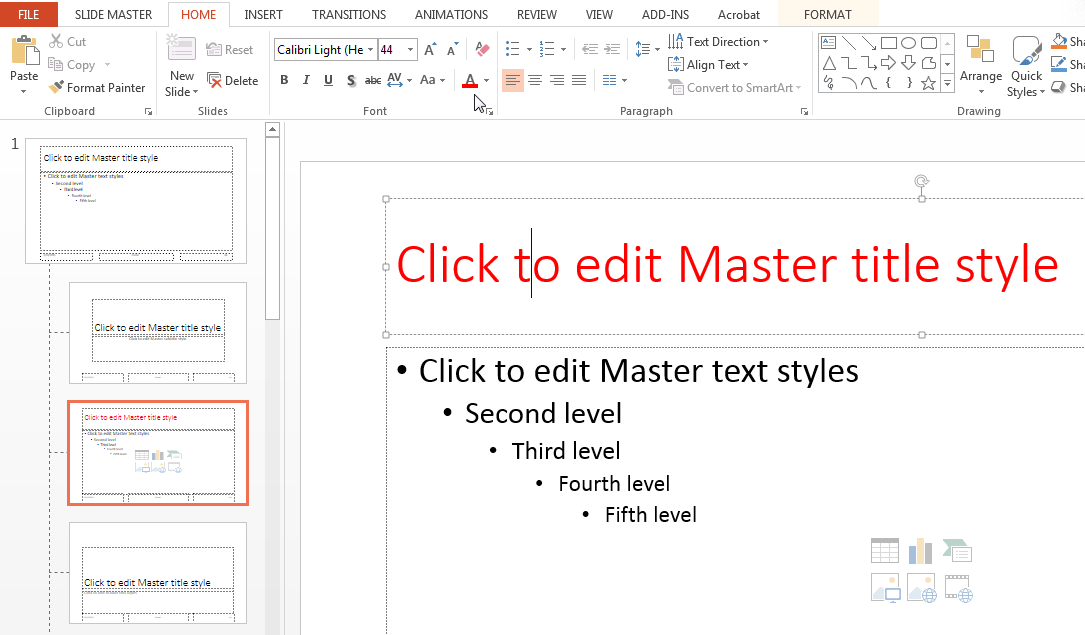
Task: Select the fourth slide master thumbnail
Action: [157, 573]
